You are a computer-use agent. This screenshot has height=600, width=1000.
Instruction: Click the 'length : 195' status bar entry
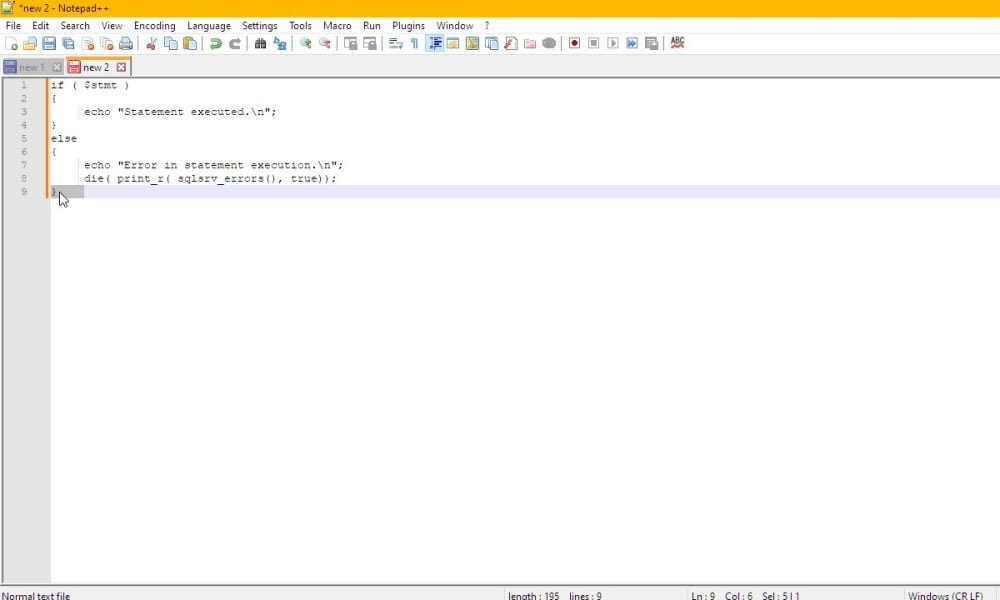coord(533,596)
